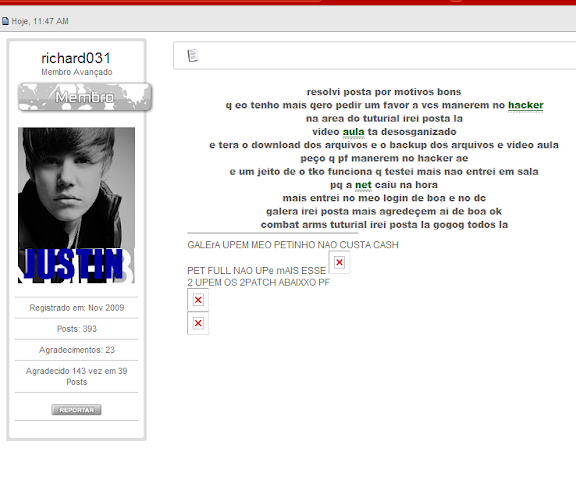Viewport: 576px width, 484px height.
Task: Click the REPORTAR button
Action: [x=76, y=410]
